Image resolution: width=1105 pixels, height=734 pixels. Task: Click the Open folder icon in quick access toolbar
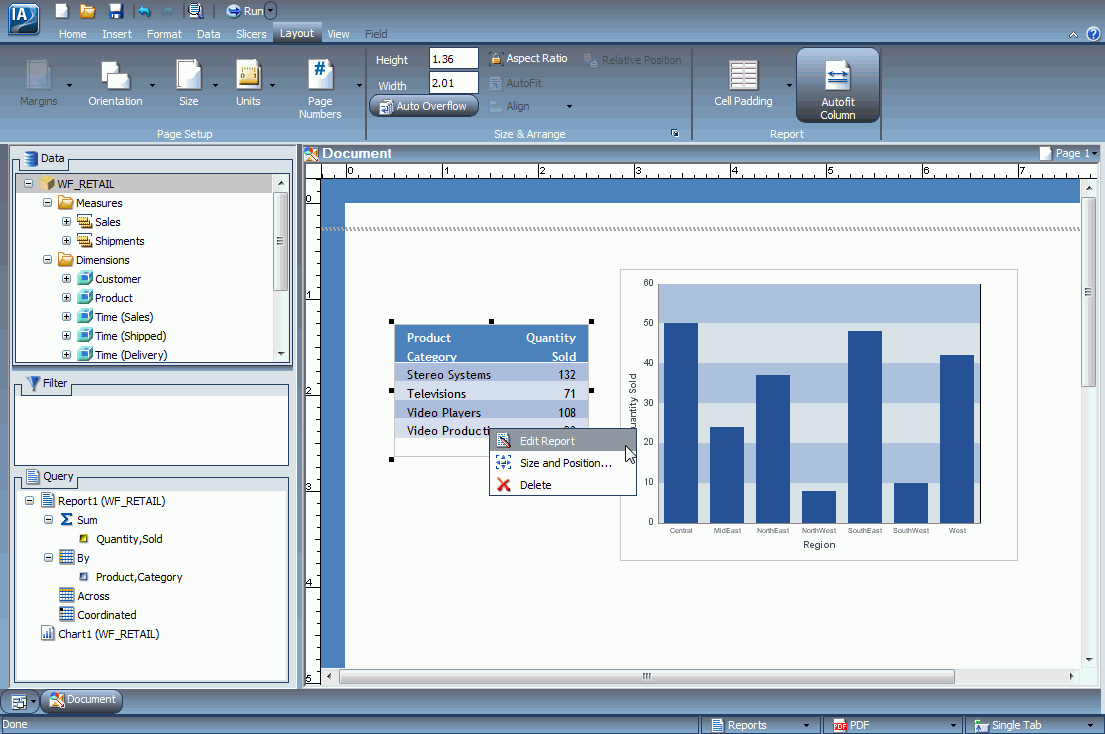(87, 11)
